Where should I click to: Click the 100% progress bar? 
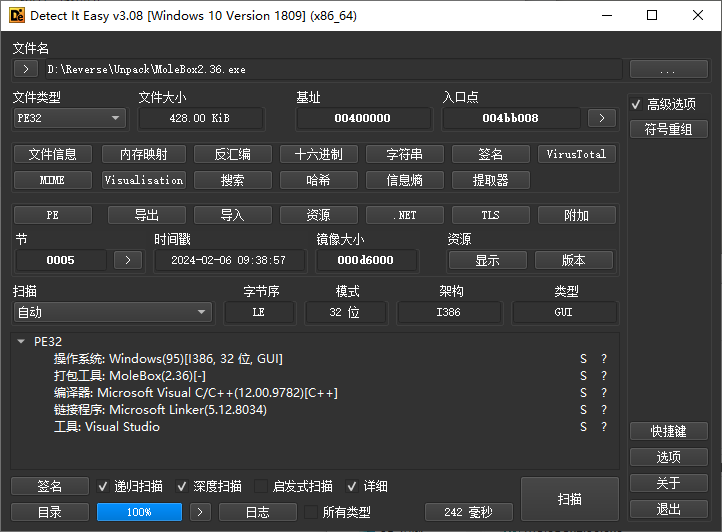coord(139,512)
